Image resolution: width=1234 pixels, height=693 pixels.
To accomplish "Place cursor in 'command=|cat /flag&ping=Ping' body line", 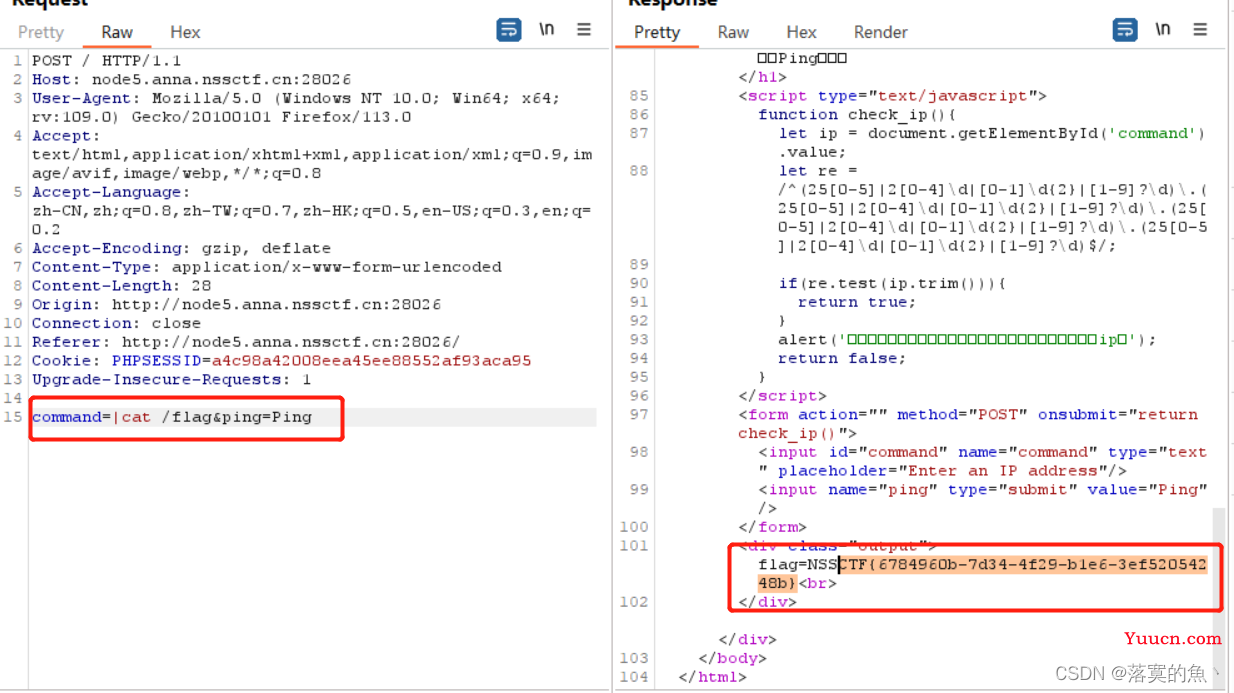I will tap(172, 417).
